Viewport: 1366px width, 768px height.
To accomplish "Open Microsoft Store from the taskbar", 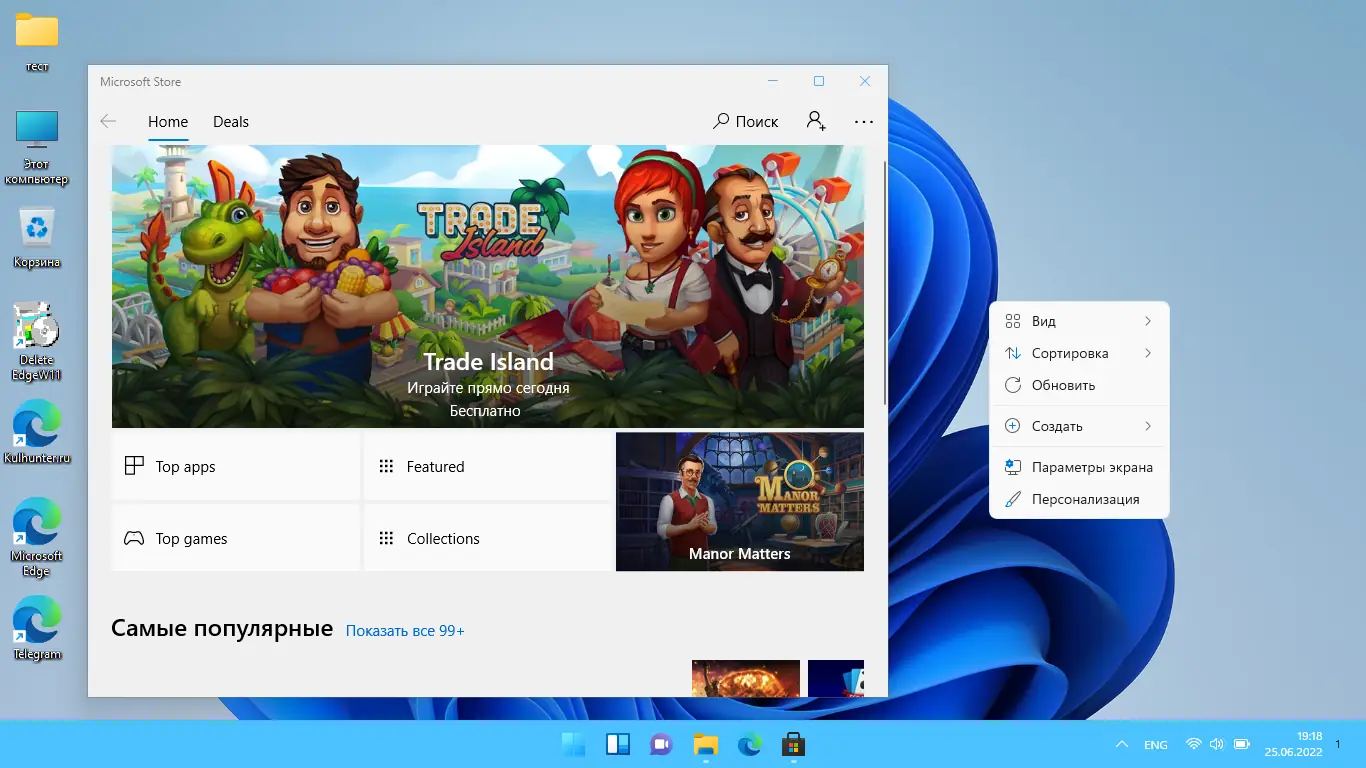I will 793,744.
